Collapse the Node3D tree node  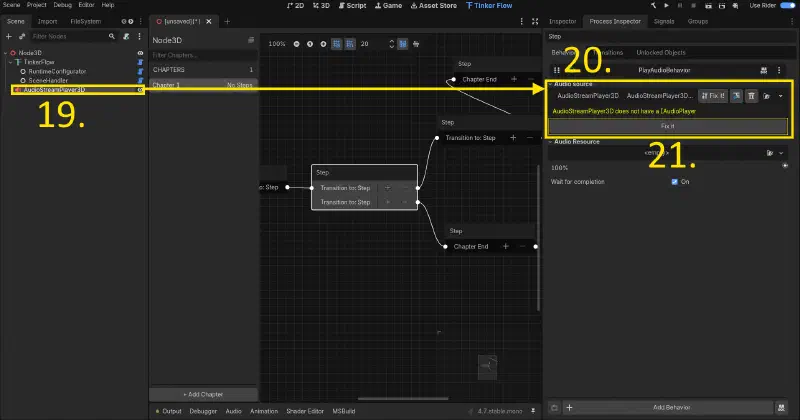pyautogui.click(x=6, y=53)
